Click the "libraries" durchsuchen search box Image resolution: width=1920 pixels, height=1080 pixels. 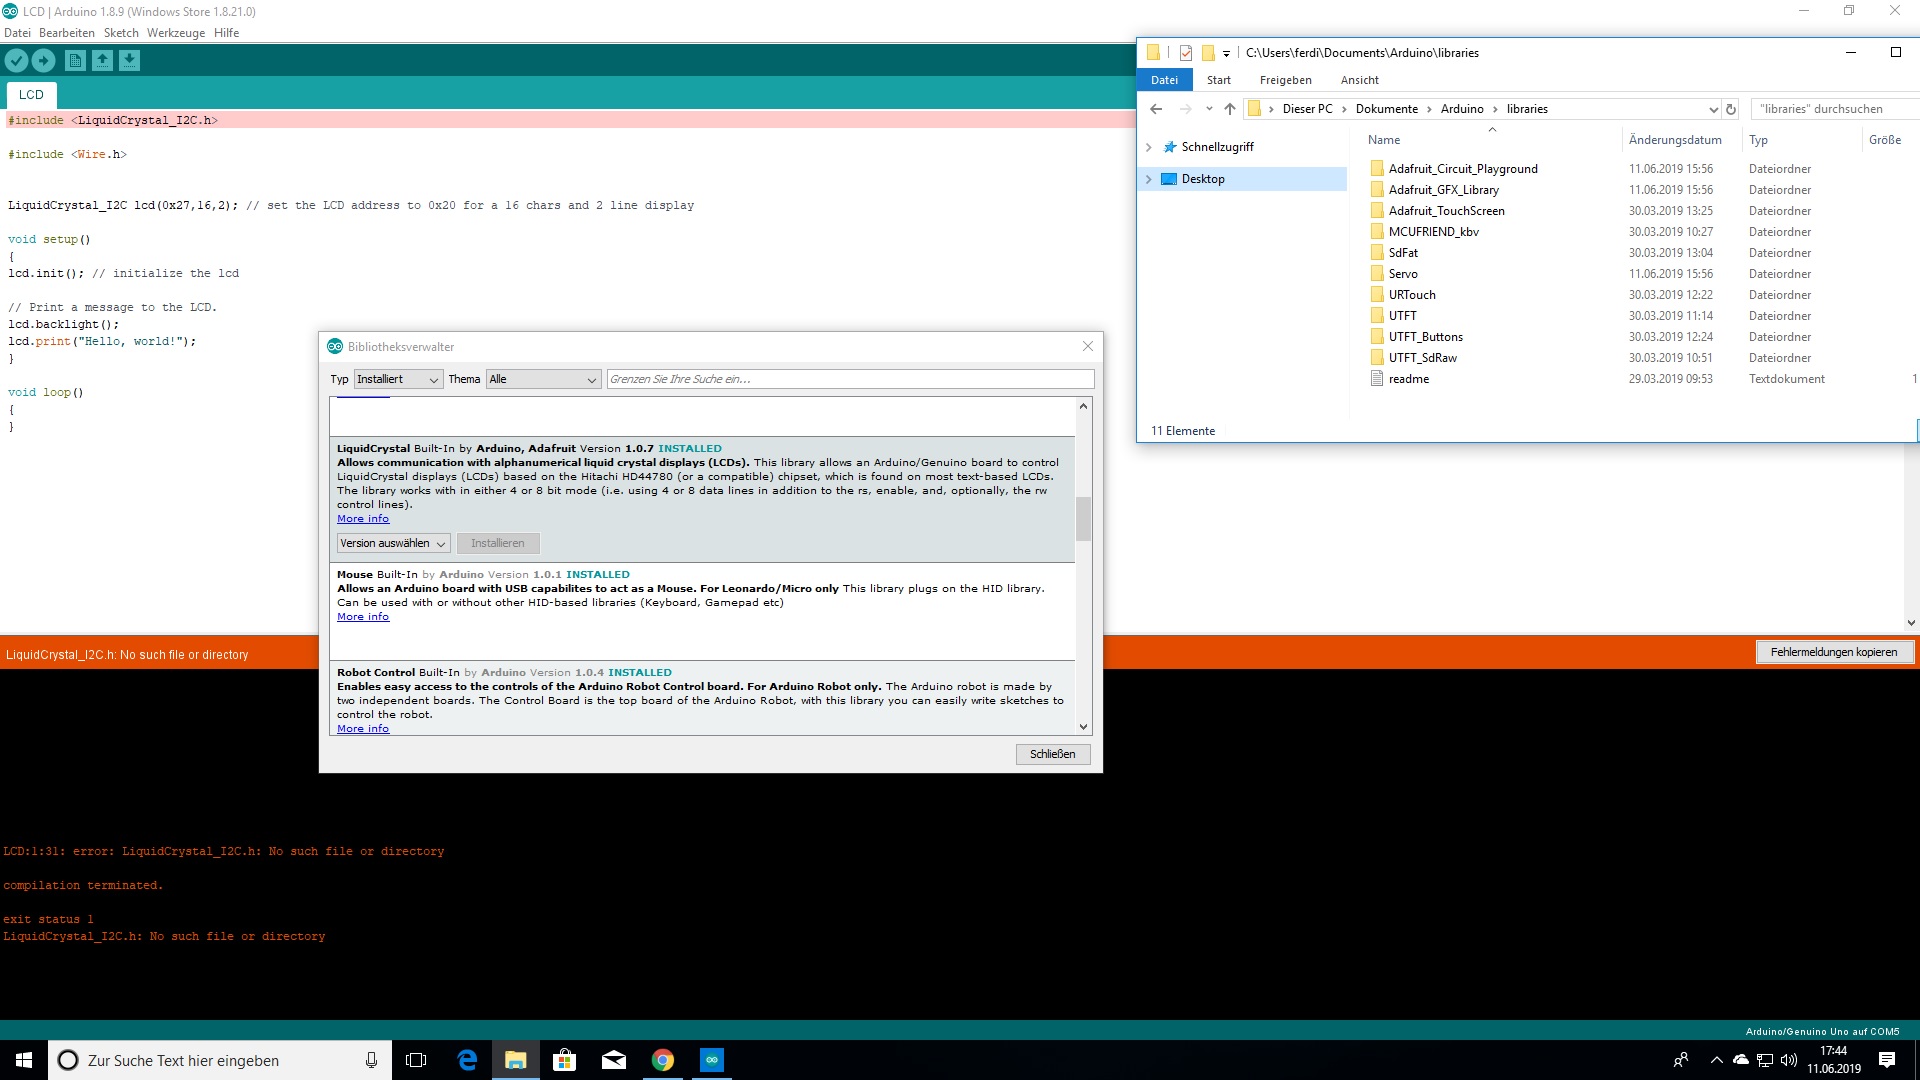pos(1835,109)
